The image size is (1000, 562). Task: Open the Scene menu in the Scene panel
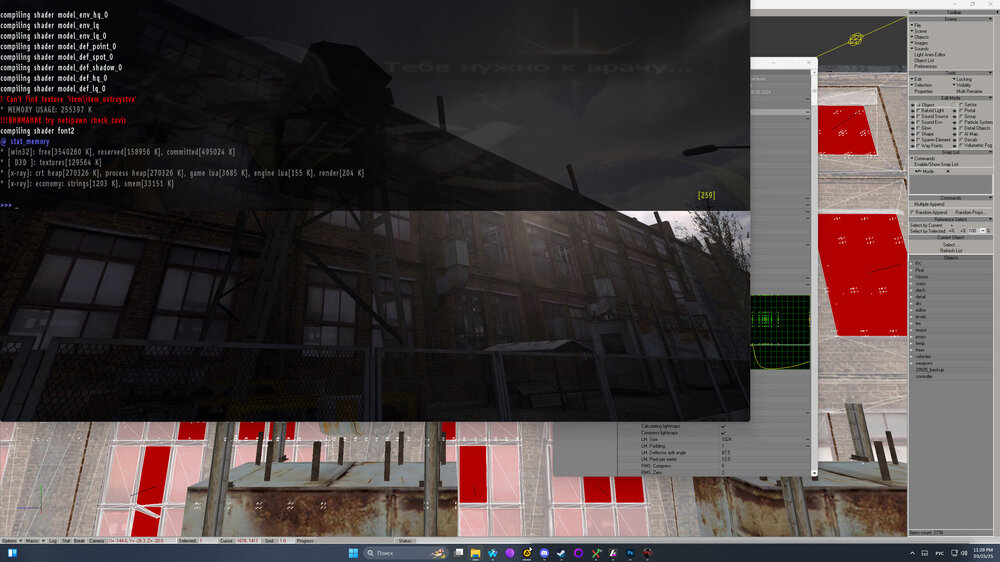[919, 31]
